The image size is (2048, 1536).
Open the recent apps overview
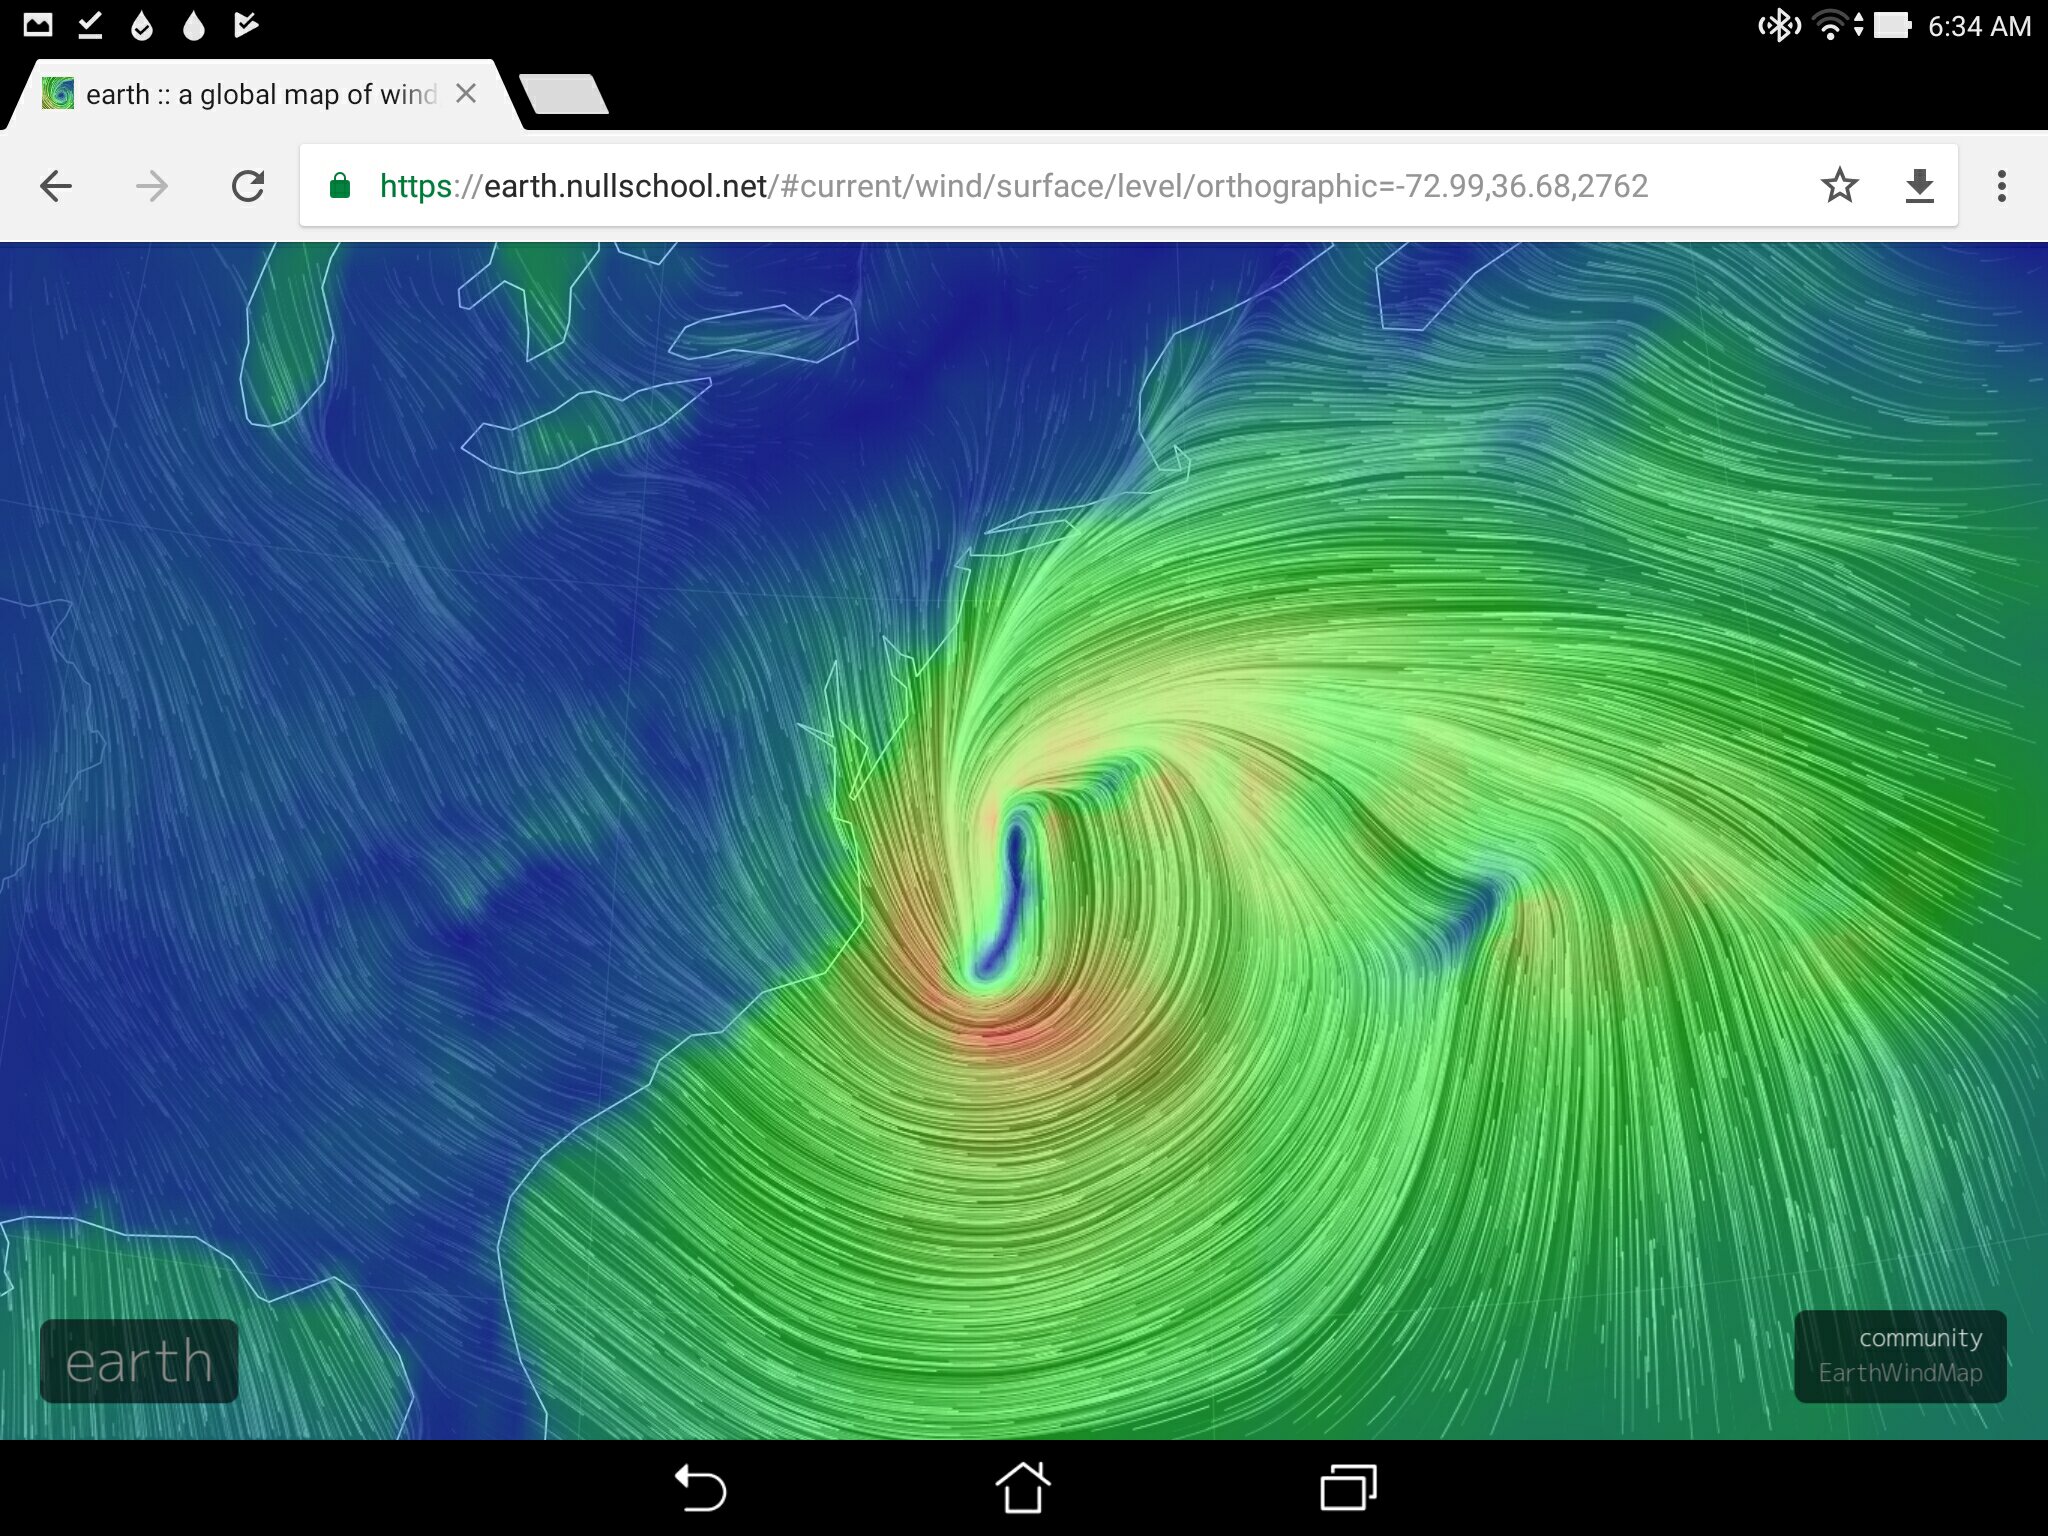click(1348, 1488)
